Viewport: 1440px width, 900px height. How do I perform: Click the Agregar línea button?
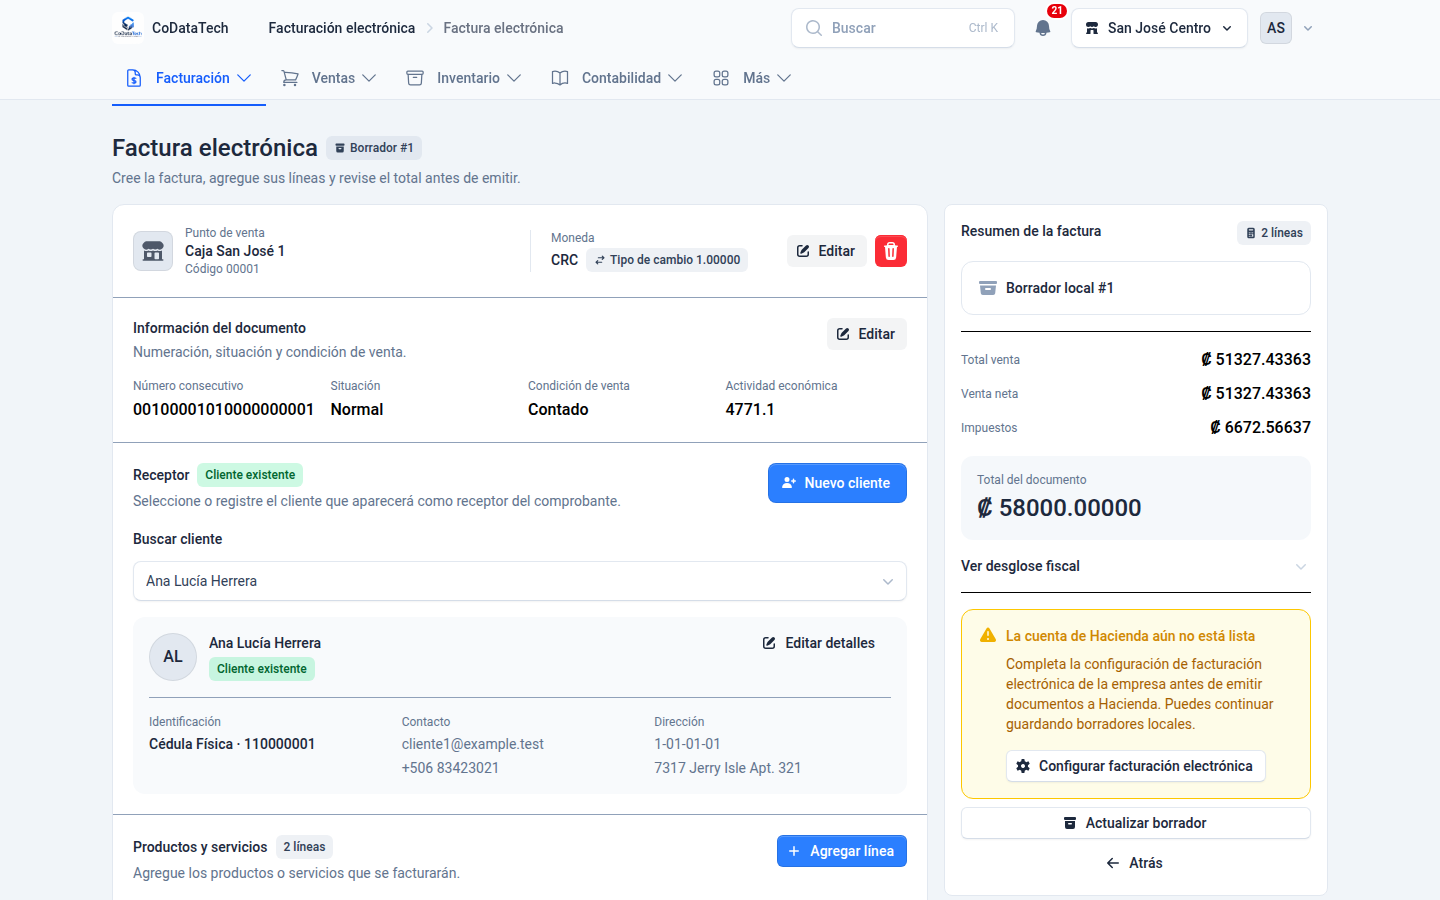point(842,851)
